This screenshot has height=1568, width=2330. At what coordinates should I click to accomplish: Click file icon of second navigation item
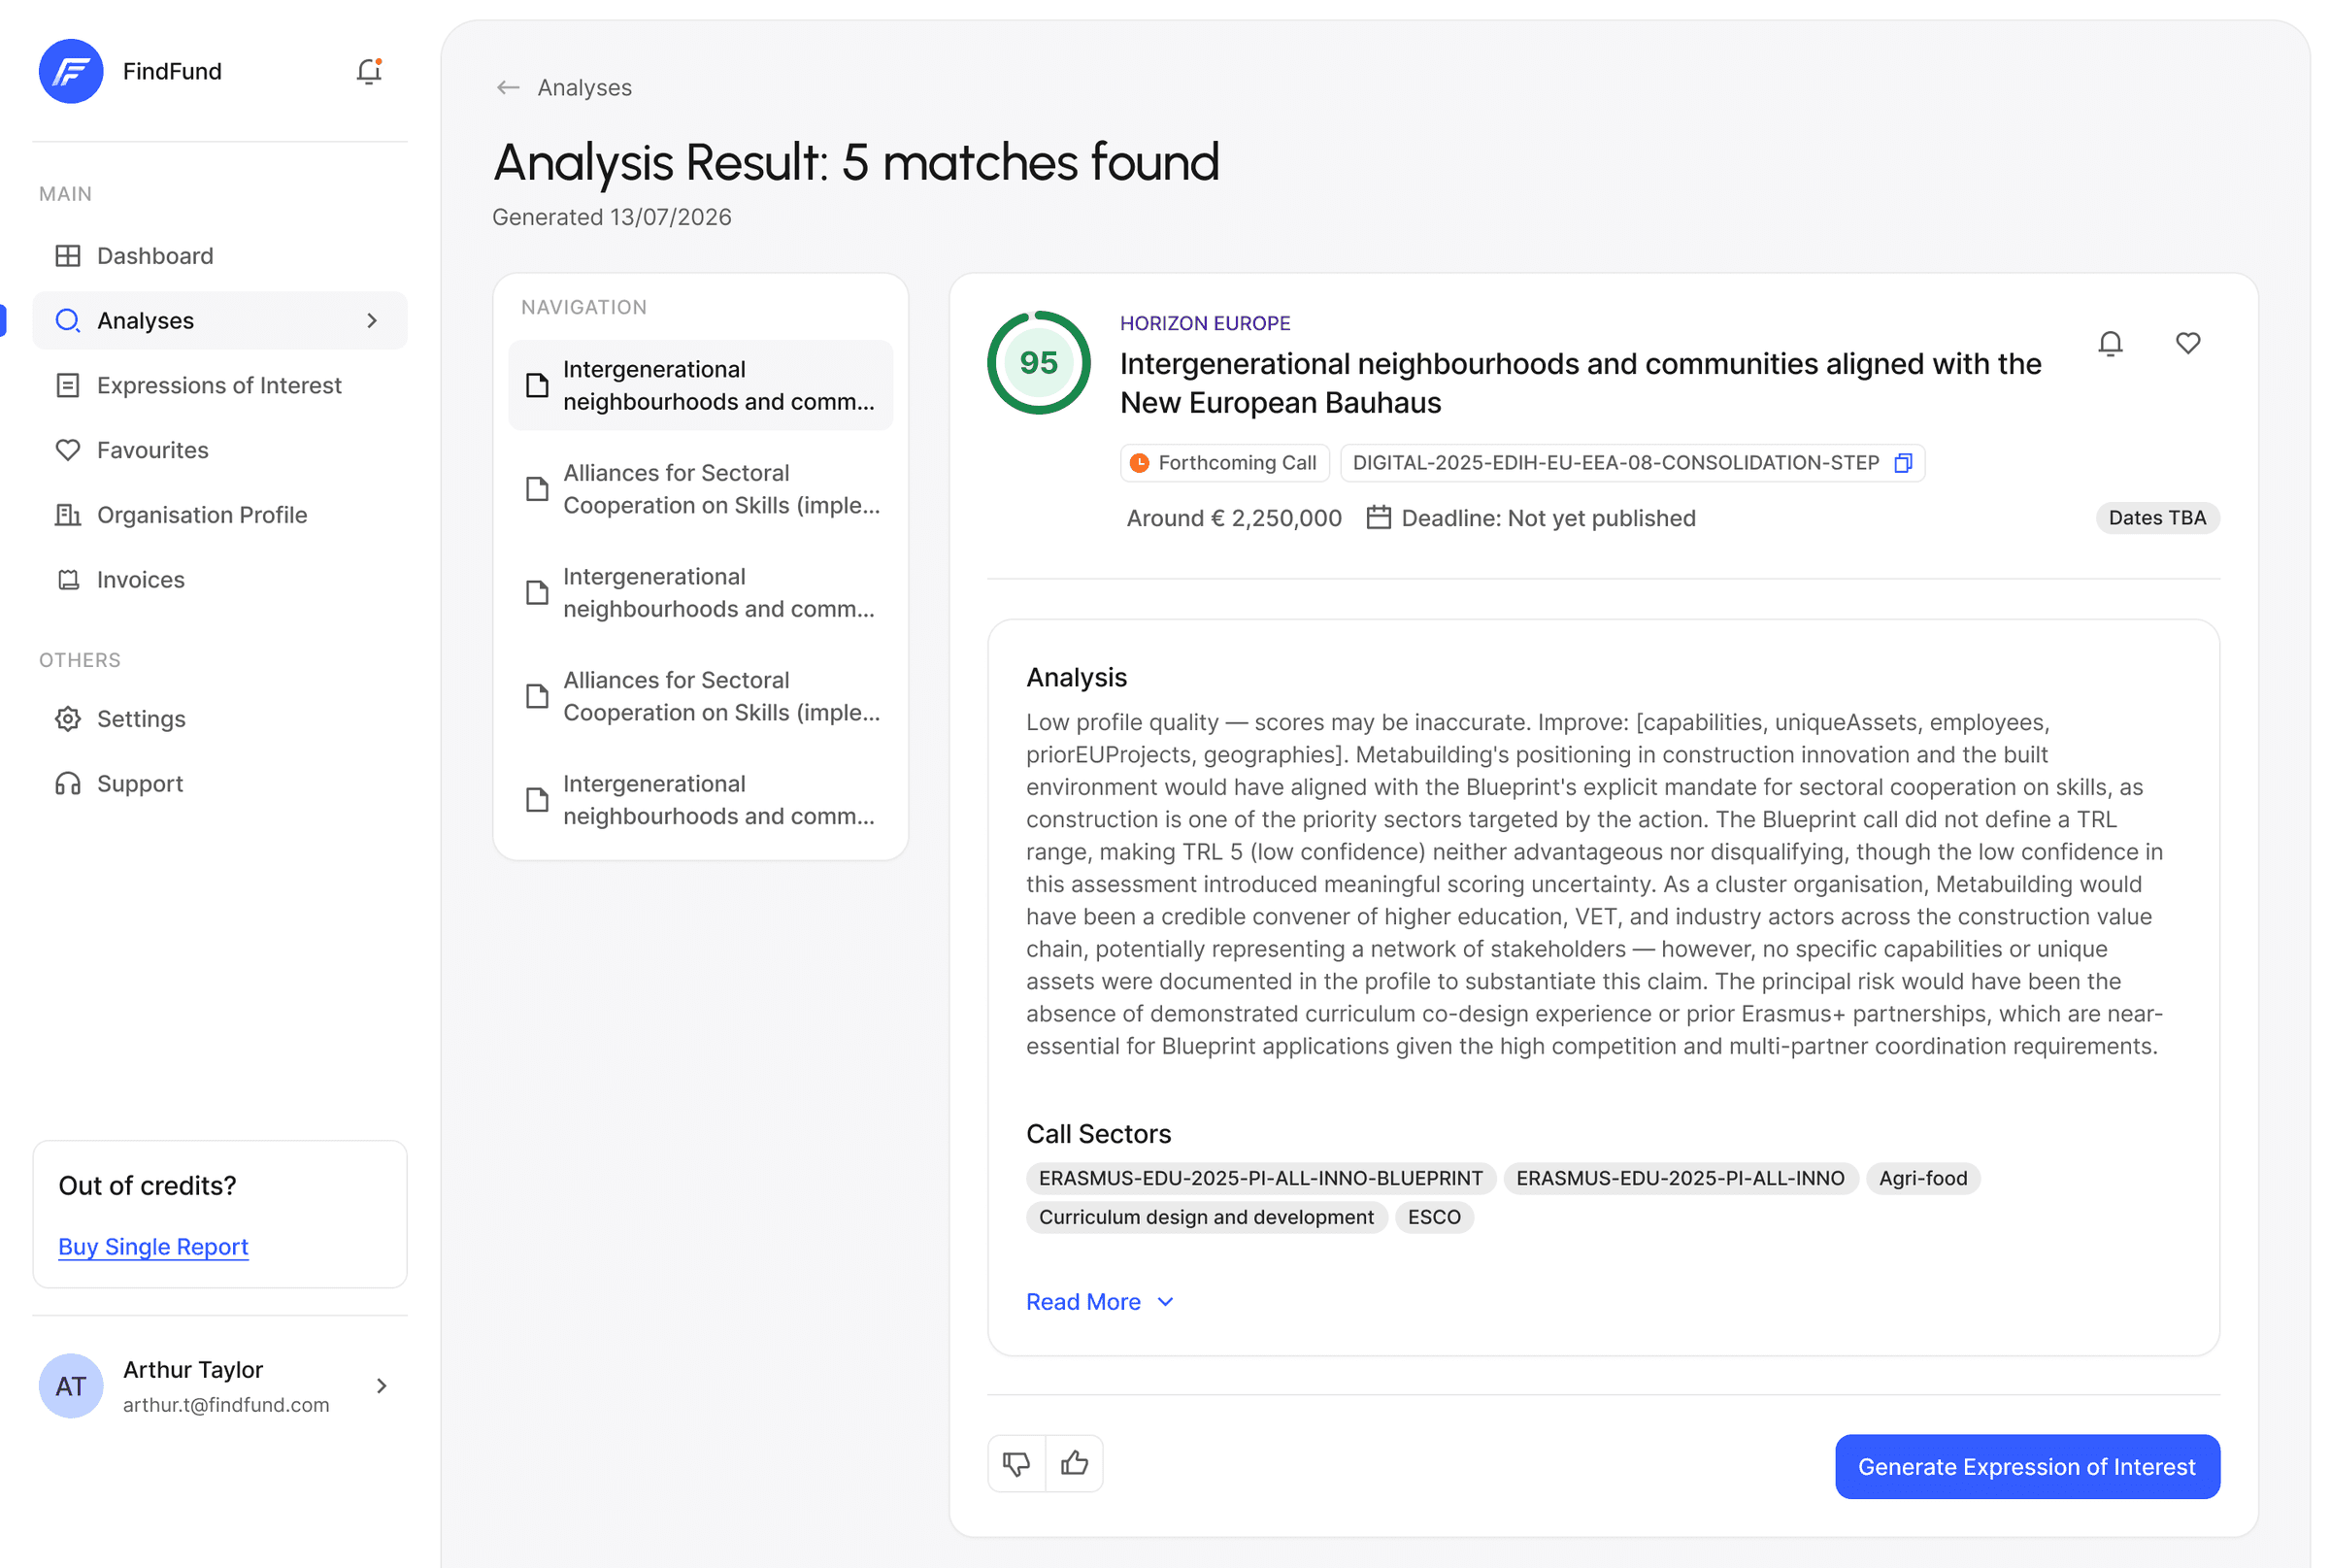538,489
